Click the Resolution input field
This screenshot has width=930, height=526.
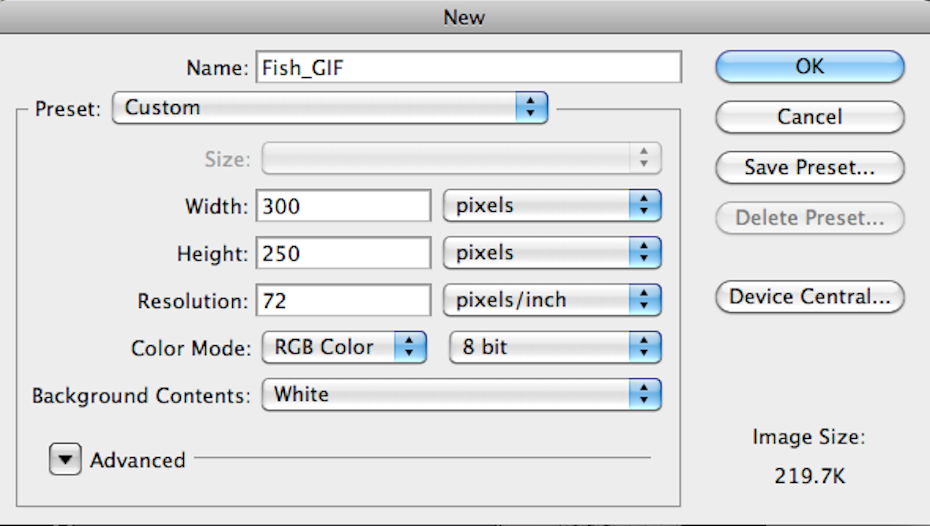coord(343,300)
